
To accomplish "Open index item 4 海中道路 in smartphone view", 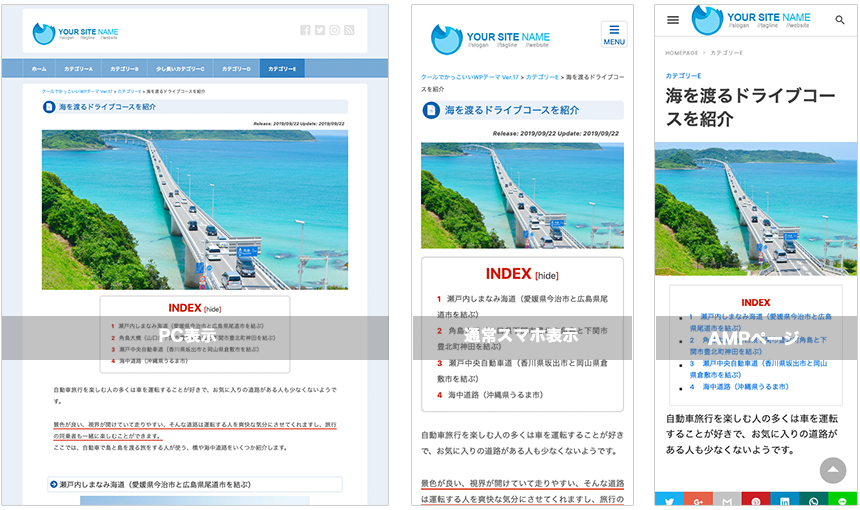I will tap(490, 395).
